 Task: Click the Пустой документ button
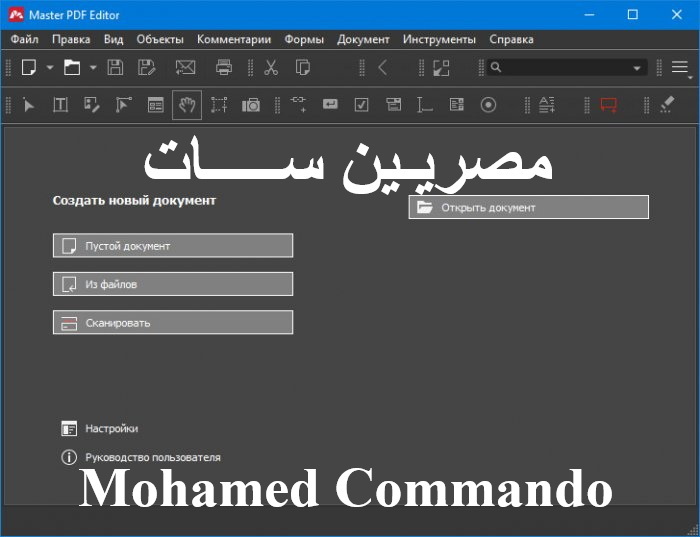[173, 246]
